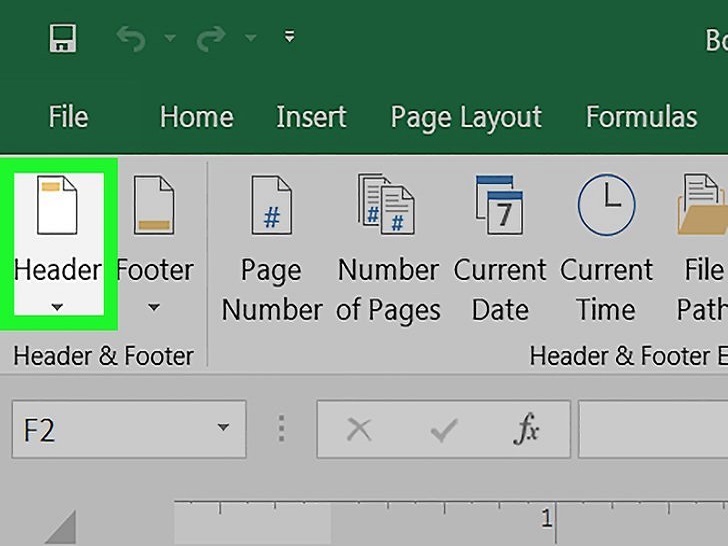The width and height of the screenshot is (728, 546).
Task: Open the File tab
Action: click(x=68, y=116)
